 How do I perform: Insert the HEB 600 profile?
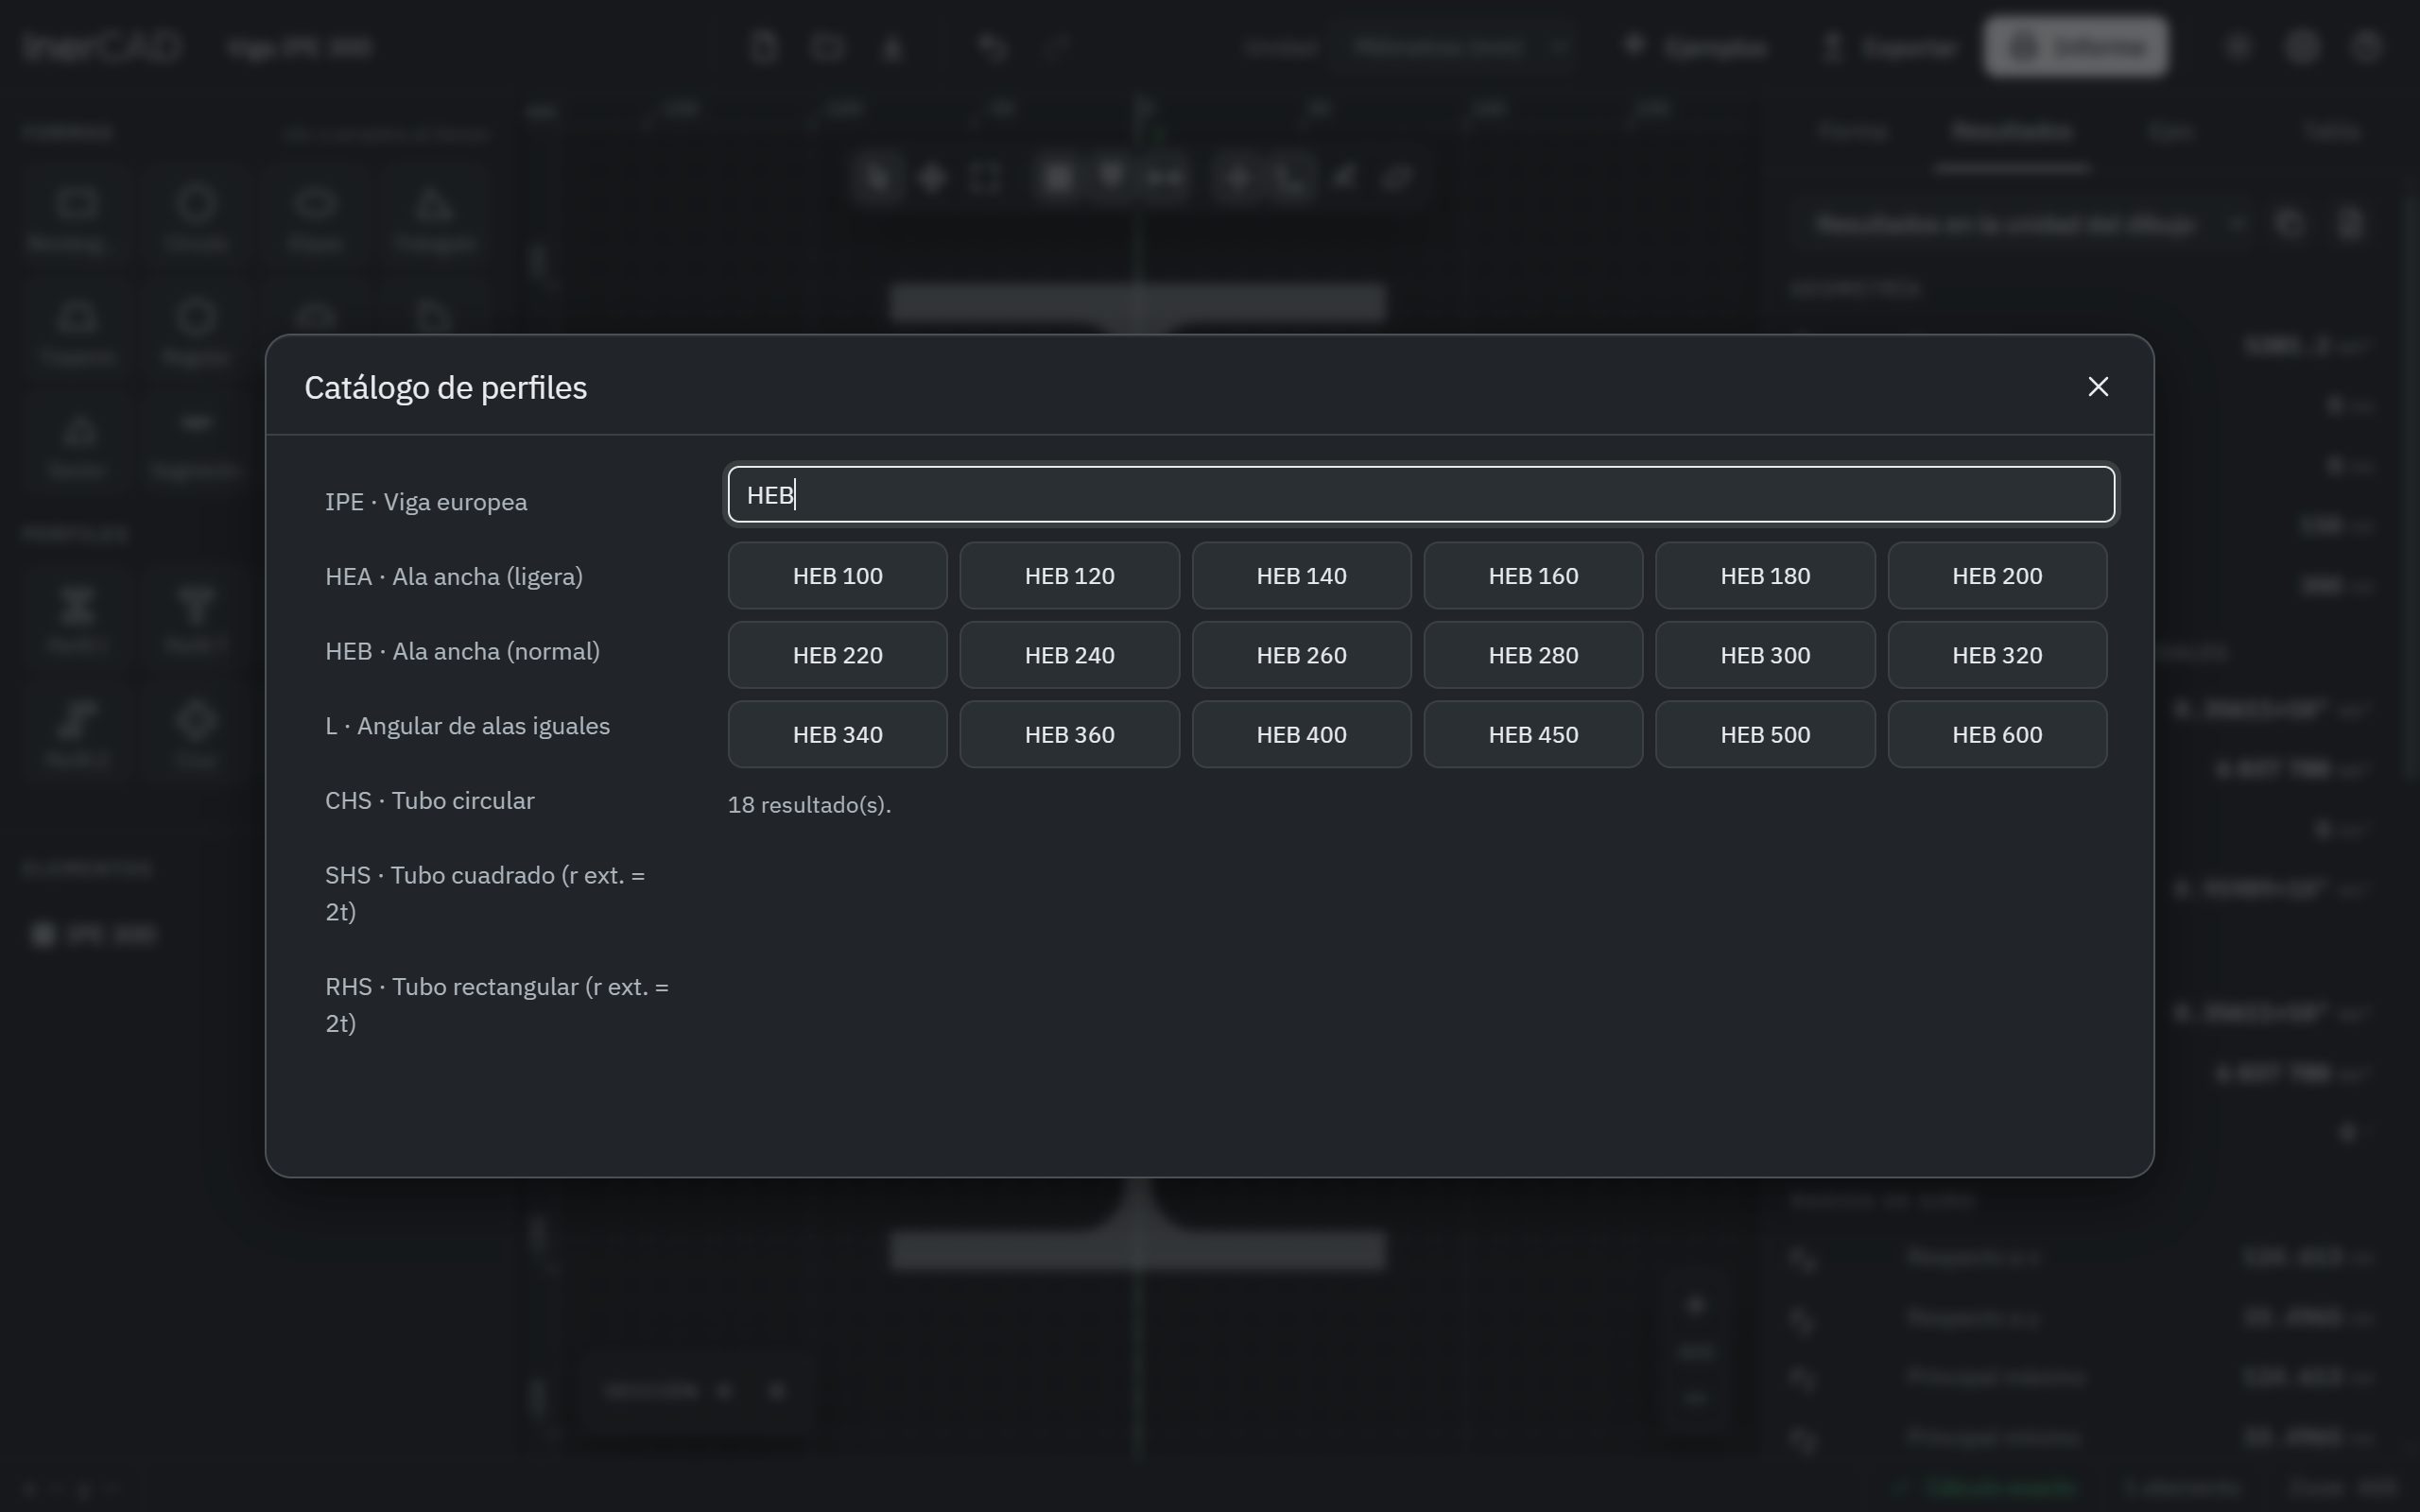click(1998, 734)
